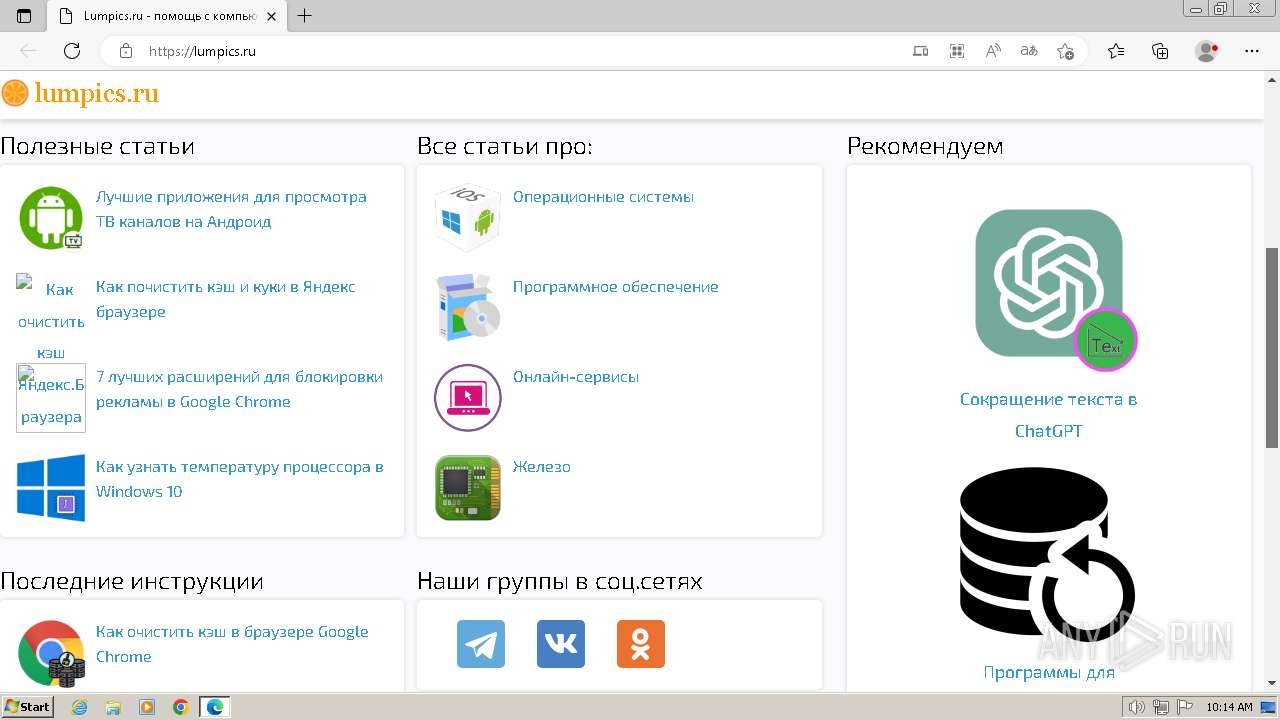Click the broken Яндекс.Браузера image placeholder

click(51, 398)
